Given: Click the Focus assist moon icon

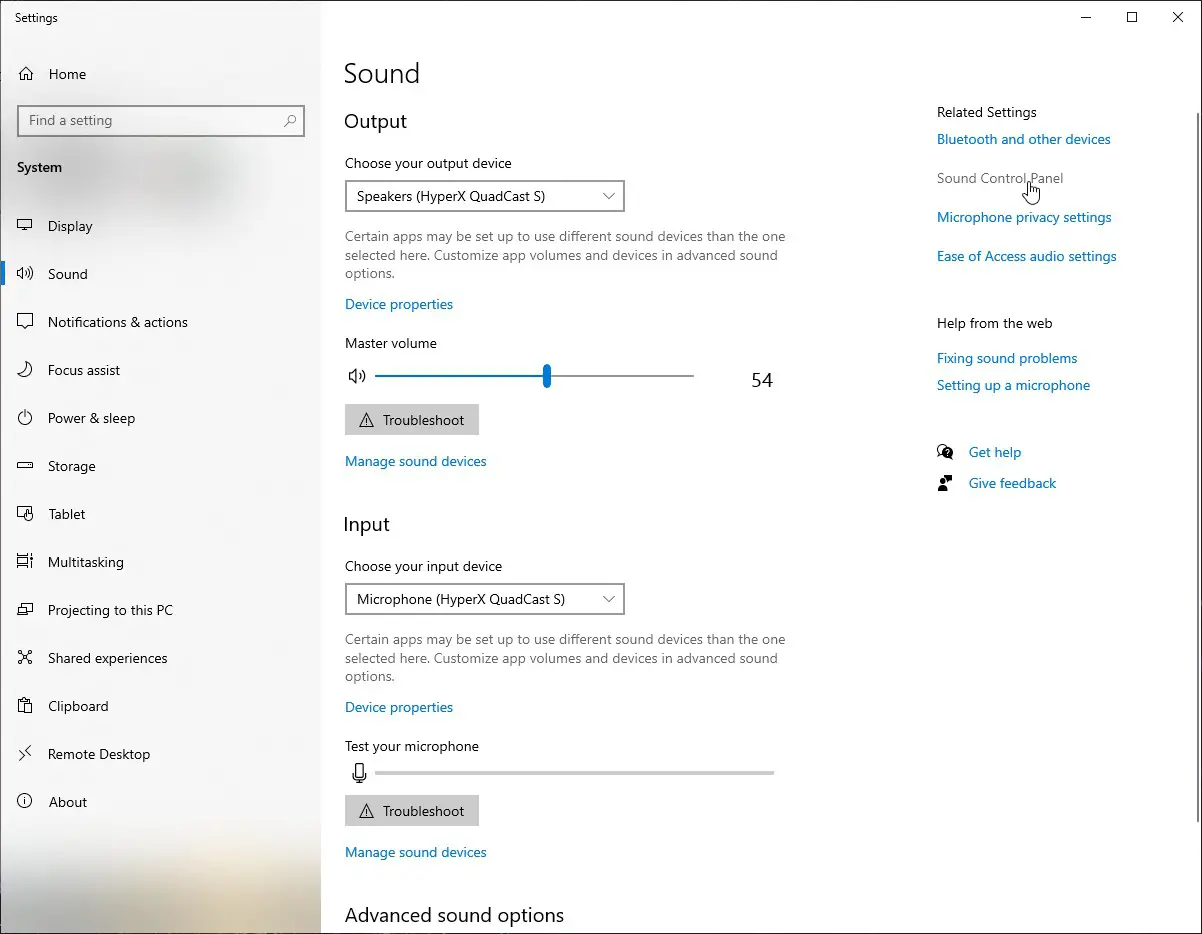Looking at the screenshot, I should tap(26, 370).
